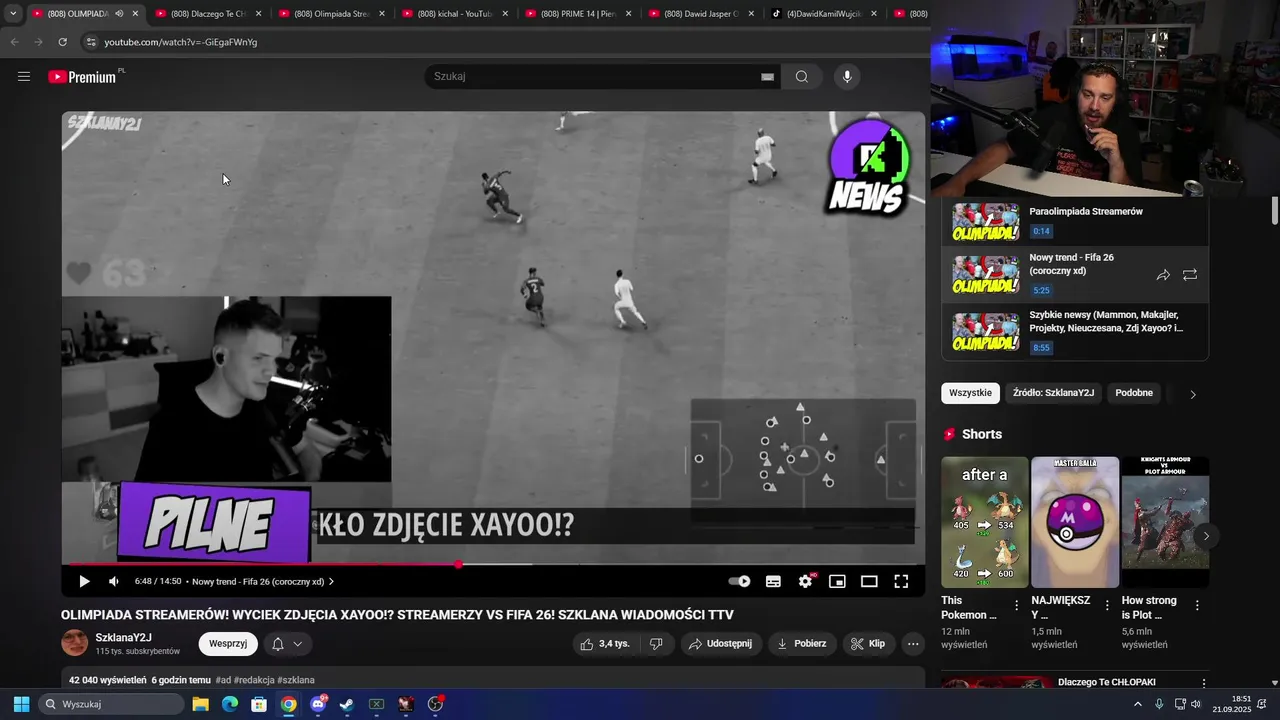Open 'This Pokemon' short thumbnail
This screenshot has height=720, width=1280.
(x=984, y=522)
